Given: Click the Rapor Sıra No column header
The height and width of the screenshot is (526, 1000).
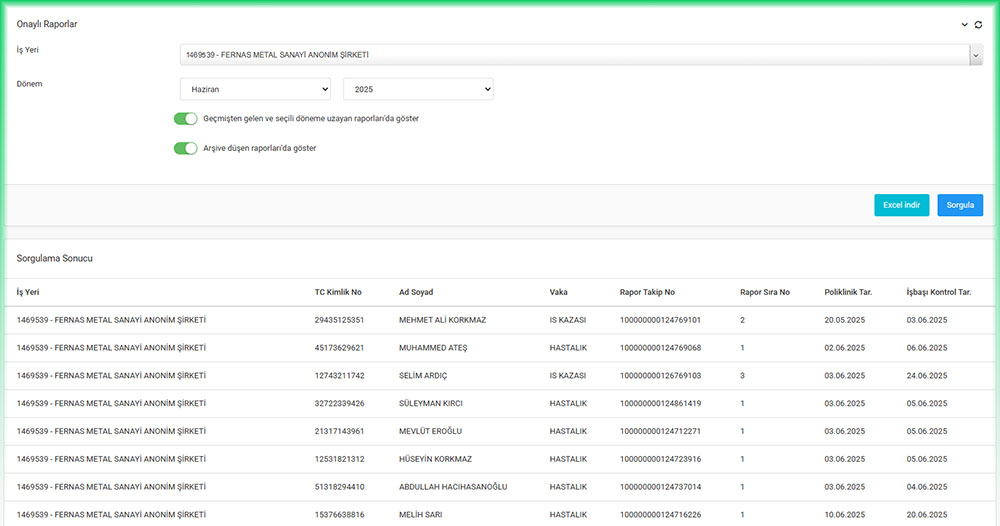Looking at the screenshot, I should pos(765,292).
